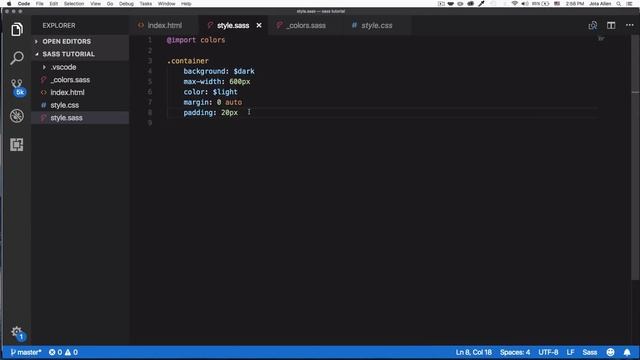Open Spotlight search magnifier
Image resolution: width=640 pixels, height=360 pixels.
pos(619,4)
